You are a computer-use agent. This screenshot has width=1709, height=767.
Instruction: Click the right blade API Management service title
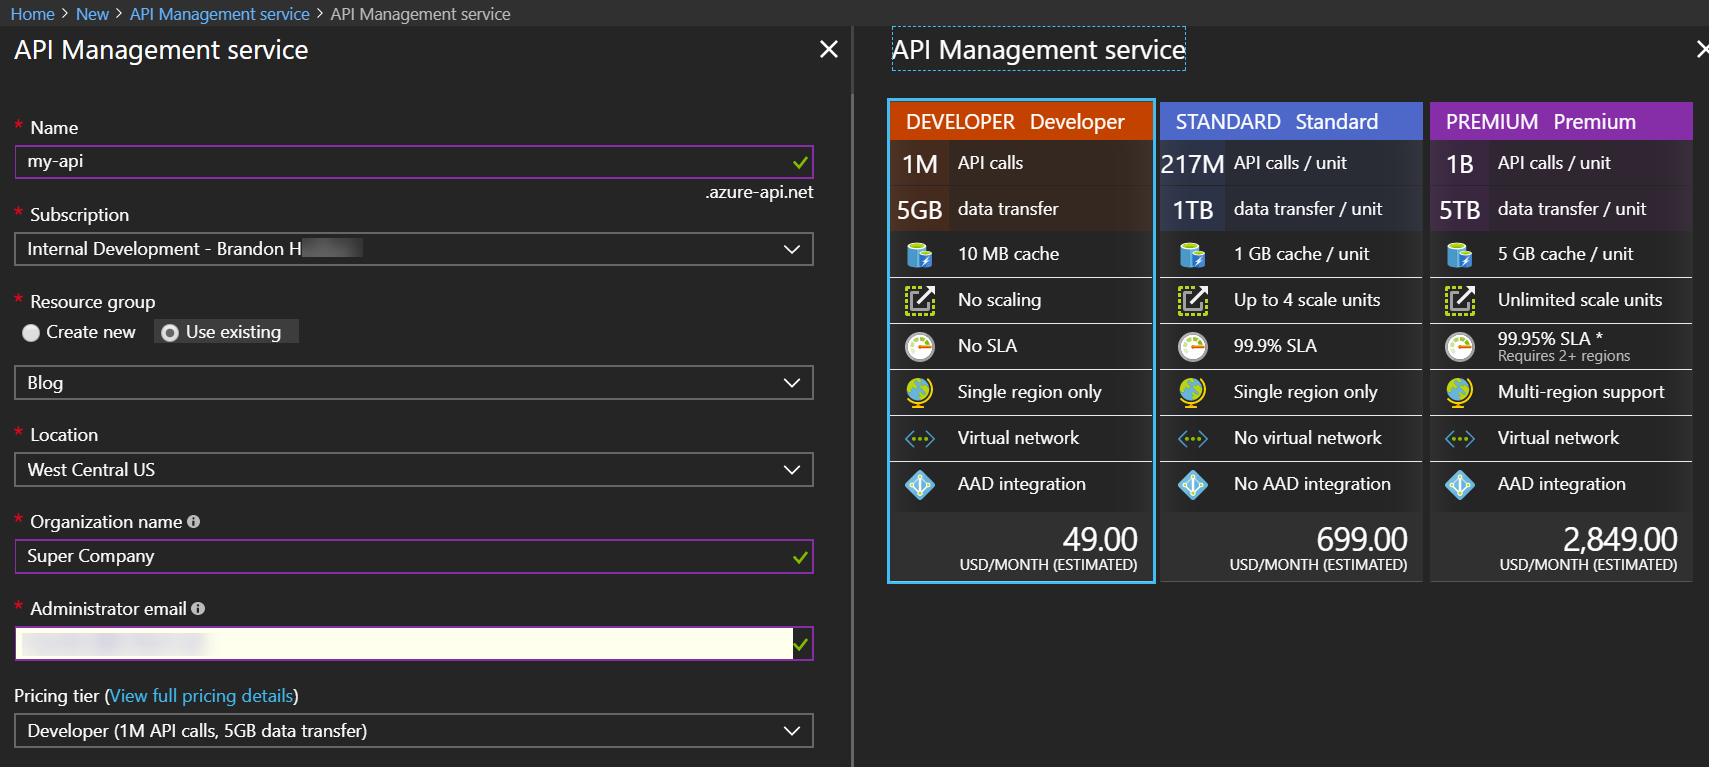pyautogui.click(x=1038, y=50)
